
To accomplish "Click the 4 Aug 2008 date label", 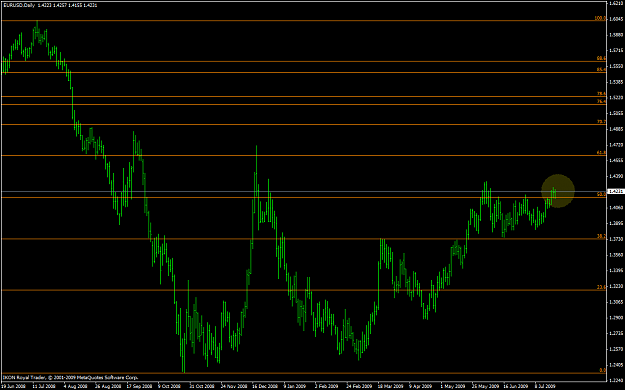I will 75,386.
